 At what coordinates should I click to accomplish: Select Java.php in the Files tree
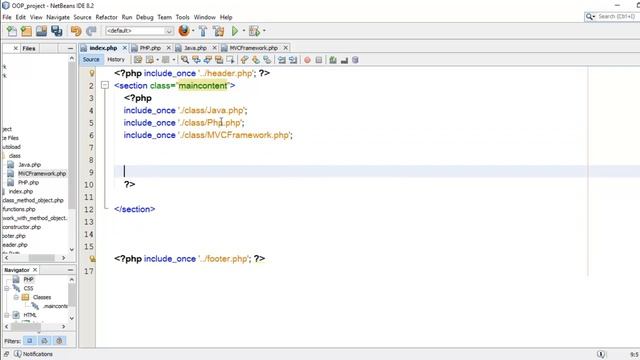pyautogui.click(x=29, y=164)
